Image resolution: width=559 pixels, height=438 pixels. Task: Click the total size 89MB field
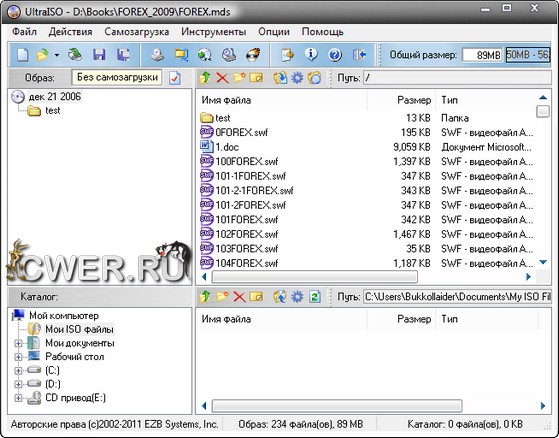482,55
